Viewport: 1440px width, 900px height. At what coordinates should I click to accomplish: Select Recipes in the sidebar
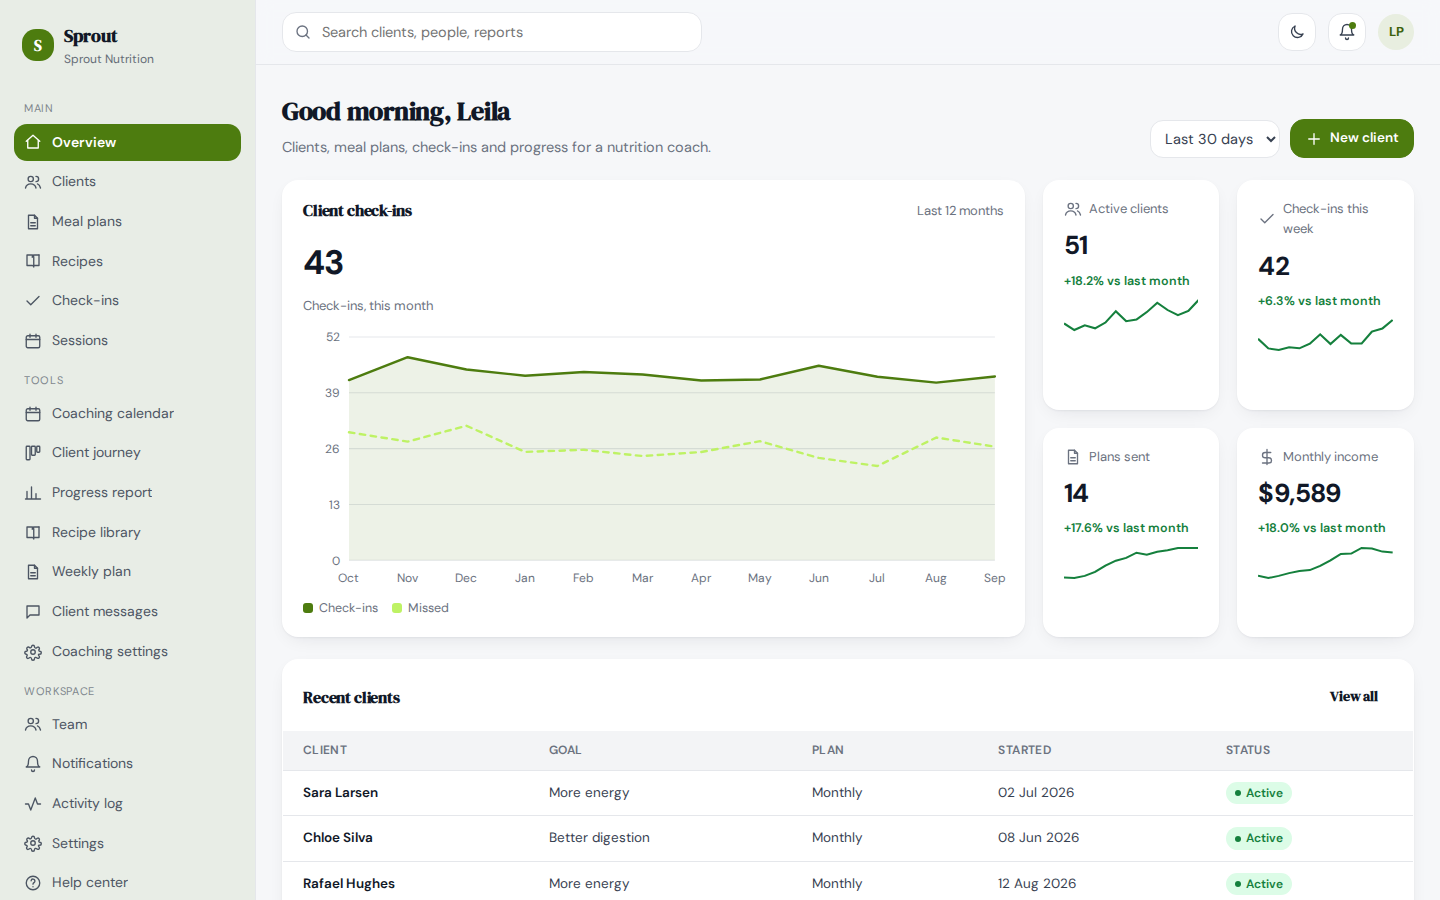(127, 261)
